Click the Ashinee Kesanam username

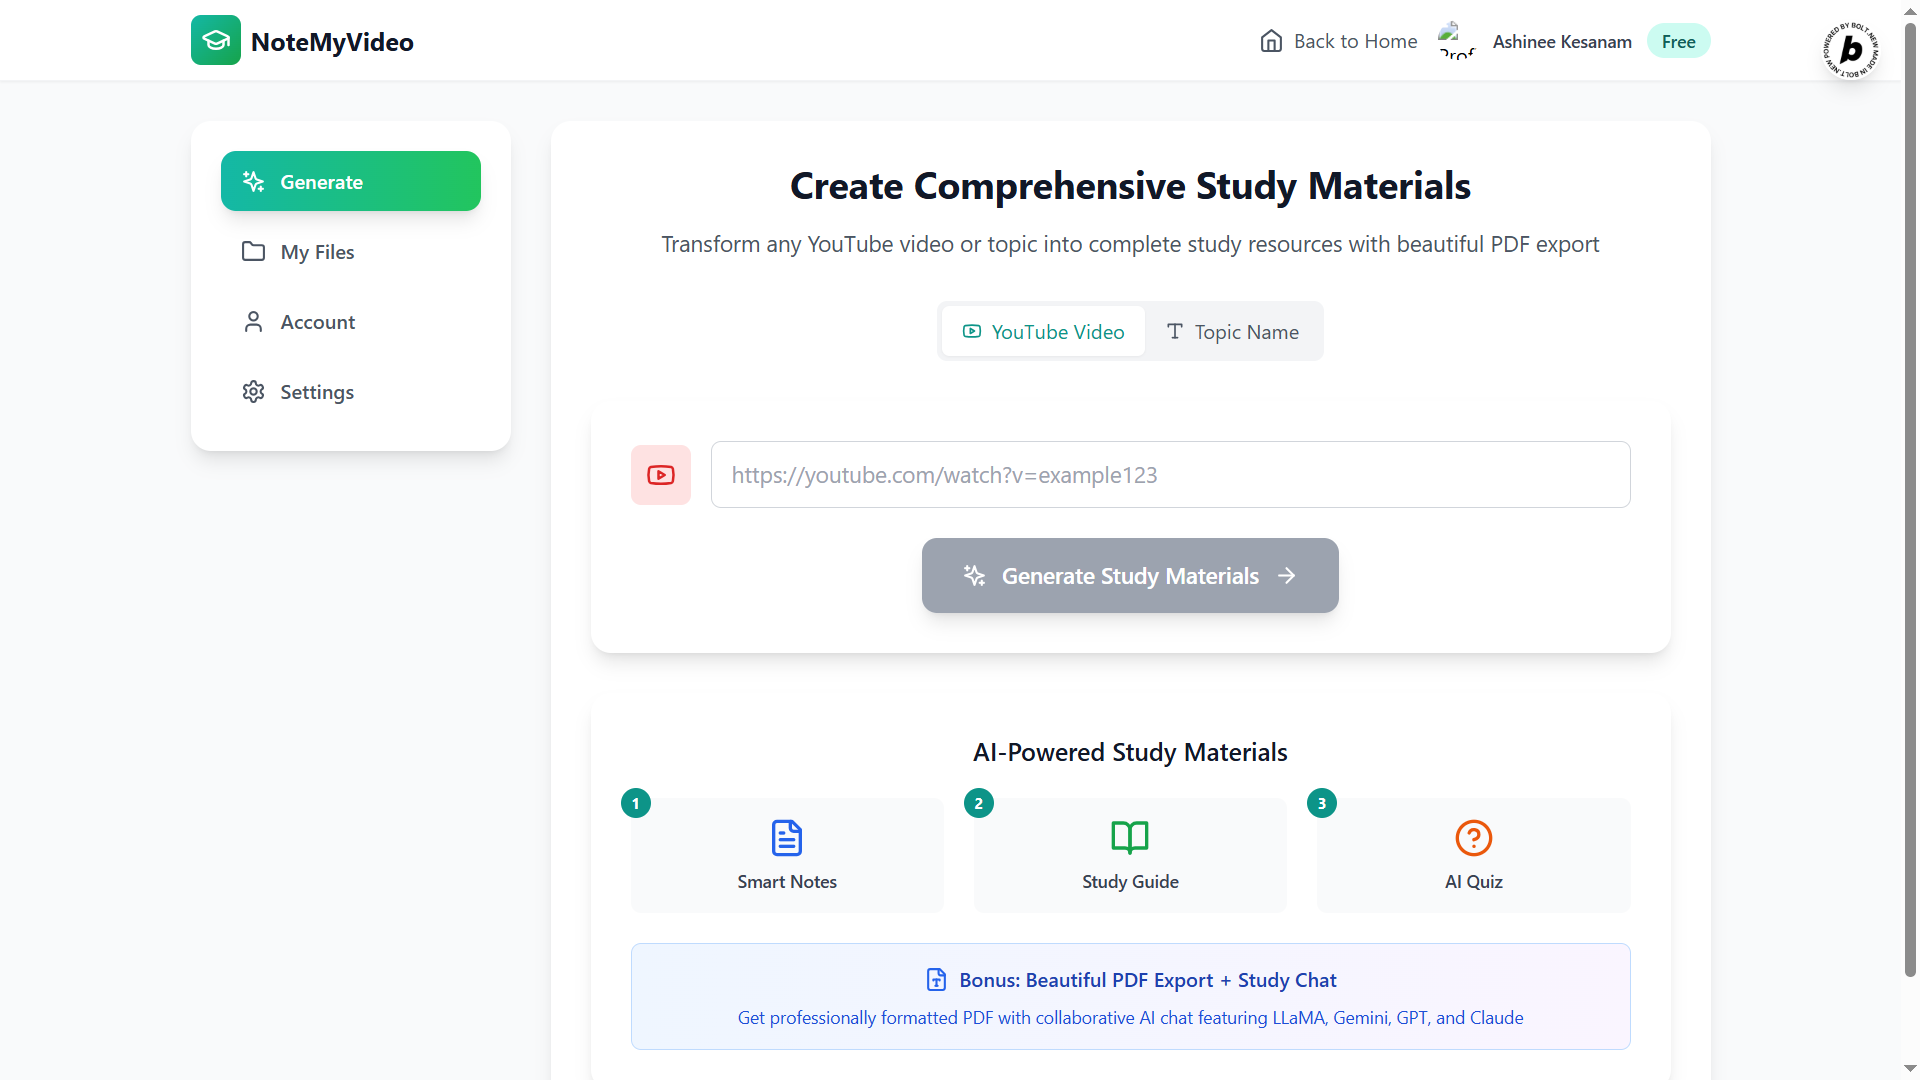coord(1561,41)
